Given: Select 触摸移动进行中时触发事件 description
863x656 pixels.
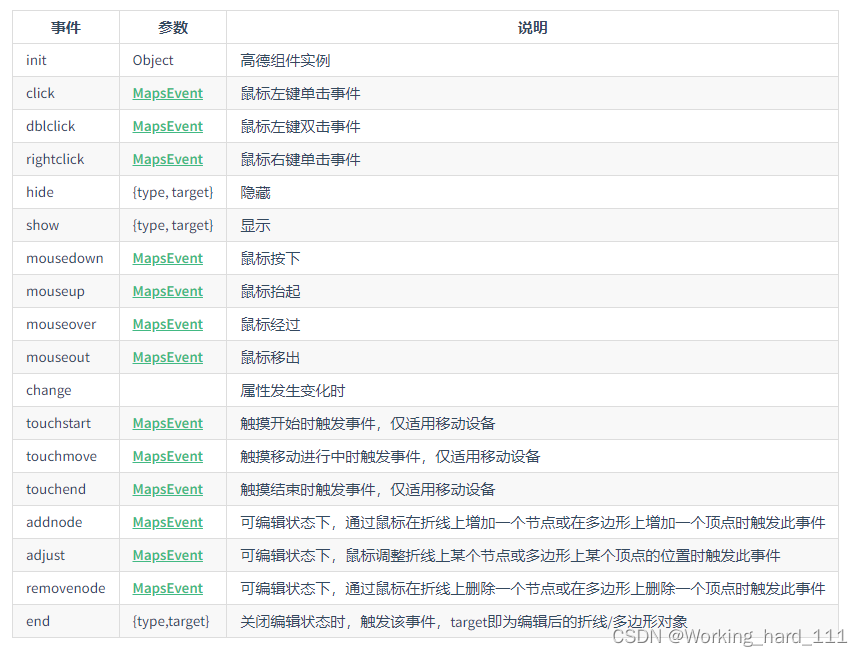Looking at the screenshot, I should click(x=390, y=457).
